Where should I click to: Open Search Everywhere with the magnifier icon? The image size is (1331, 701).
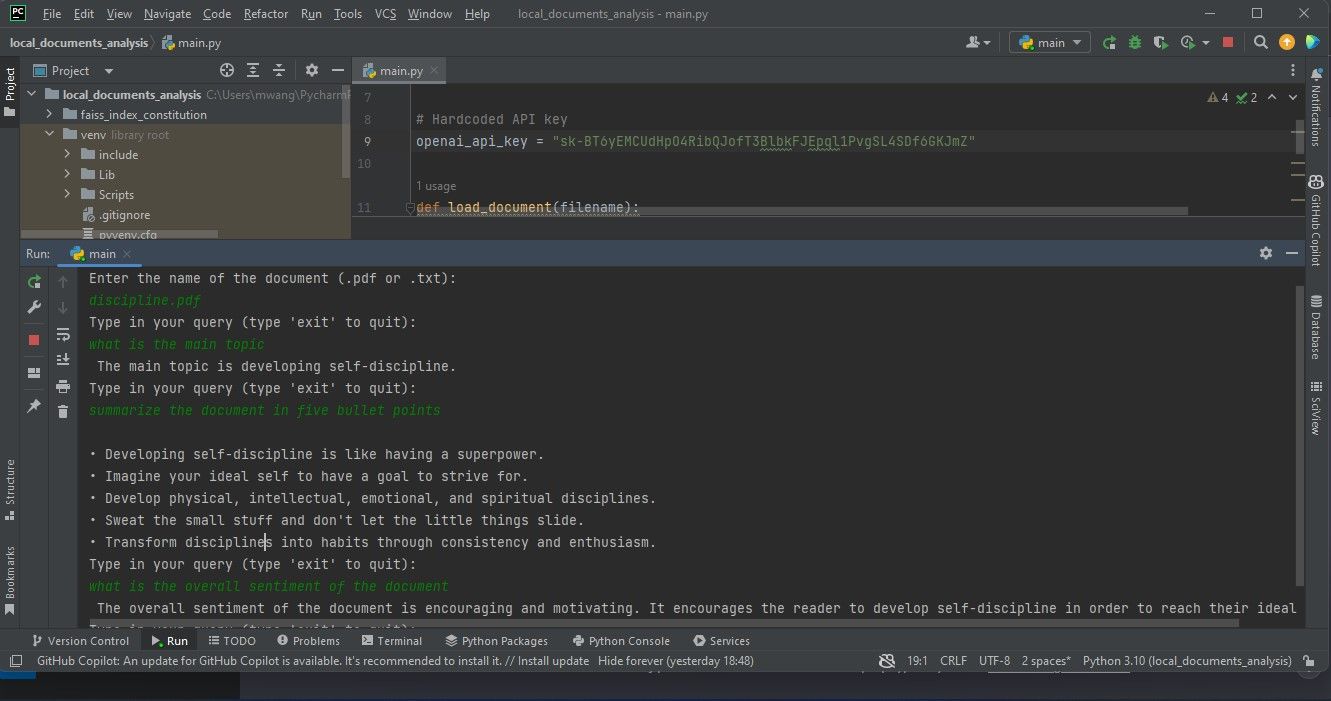(x=1260, y=43)
